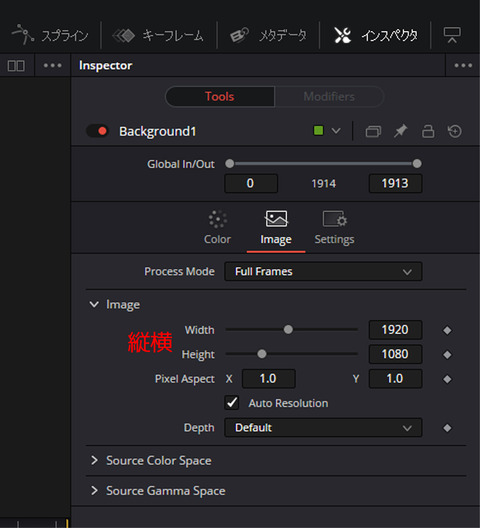Switch to the Modifiers tab
The image size is (480, 528).
click(x=329, y=97)
